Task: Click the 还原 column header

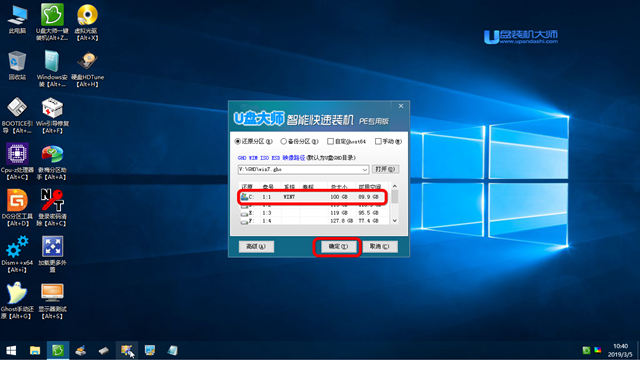Action: pyautogui.click(x=248, y=187)
